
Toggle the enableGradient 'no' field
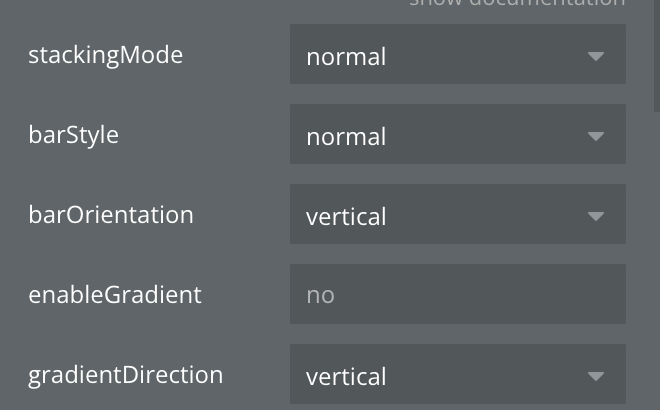click(x=458, y=294)
